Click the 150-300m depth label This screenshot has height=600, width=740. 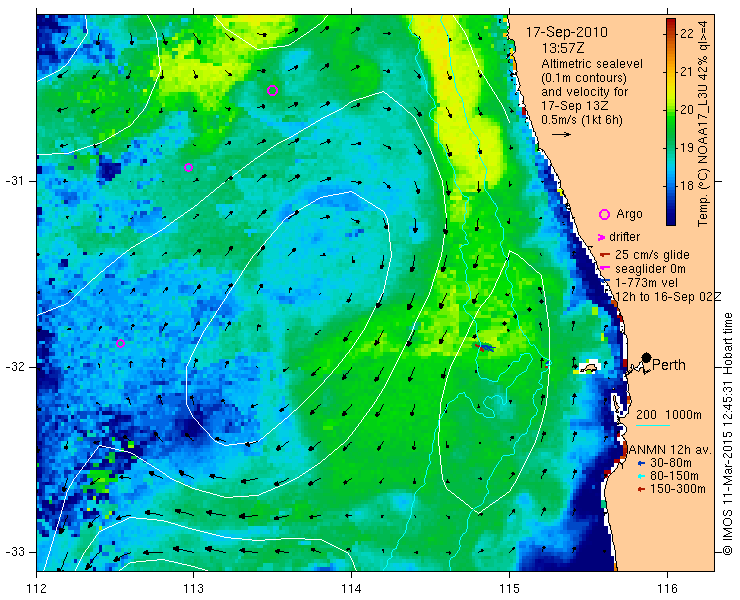(678, 489)
